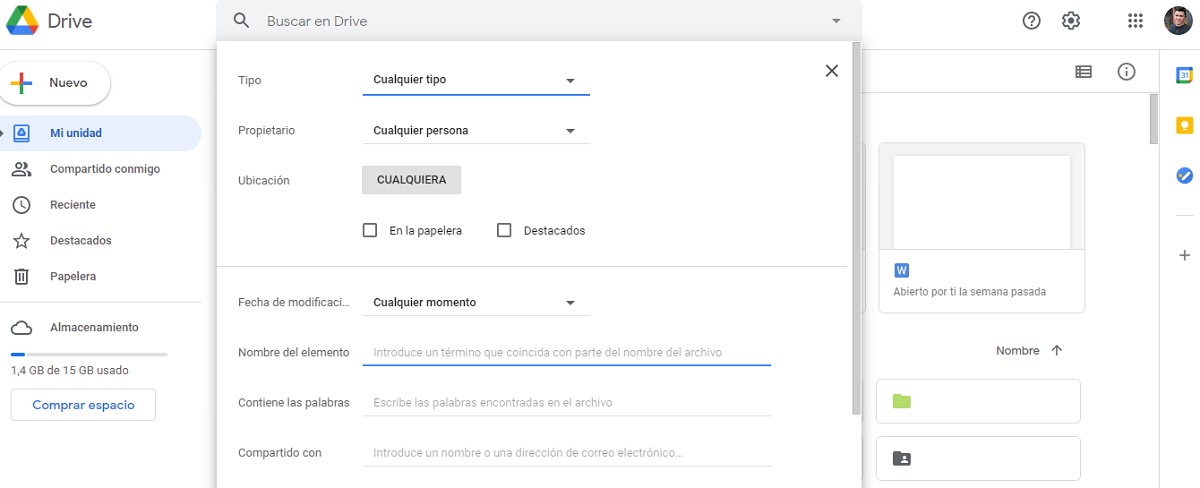Switch to list view layout icon
The height and width of the screenshot is (488, 1200).
[1083, 71]
